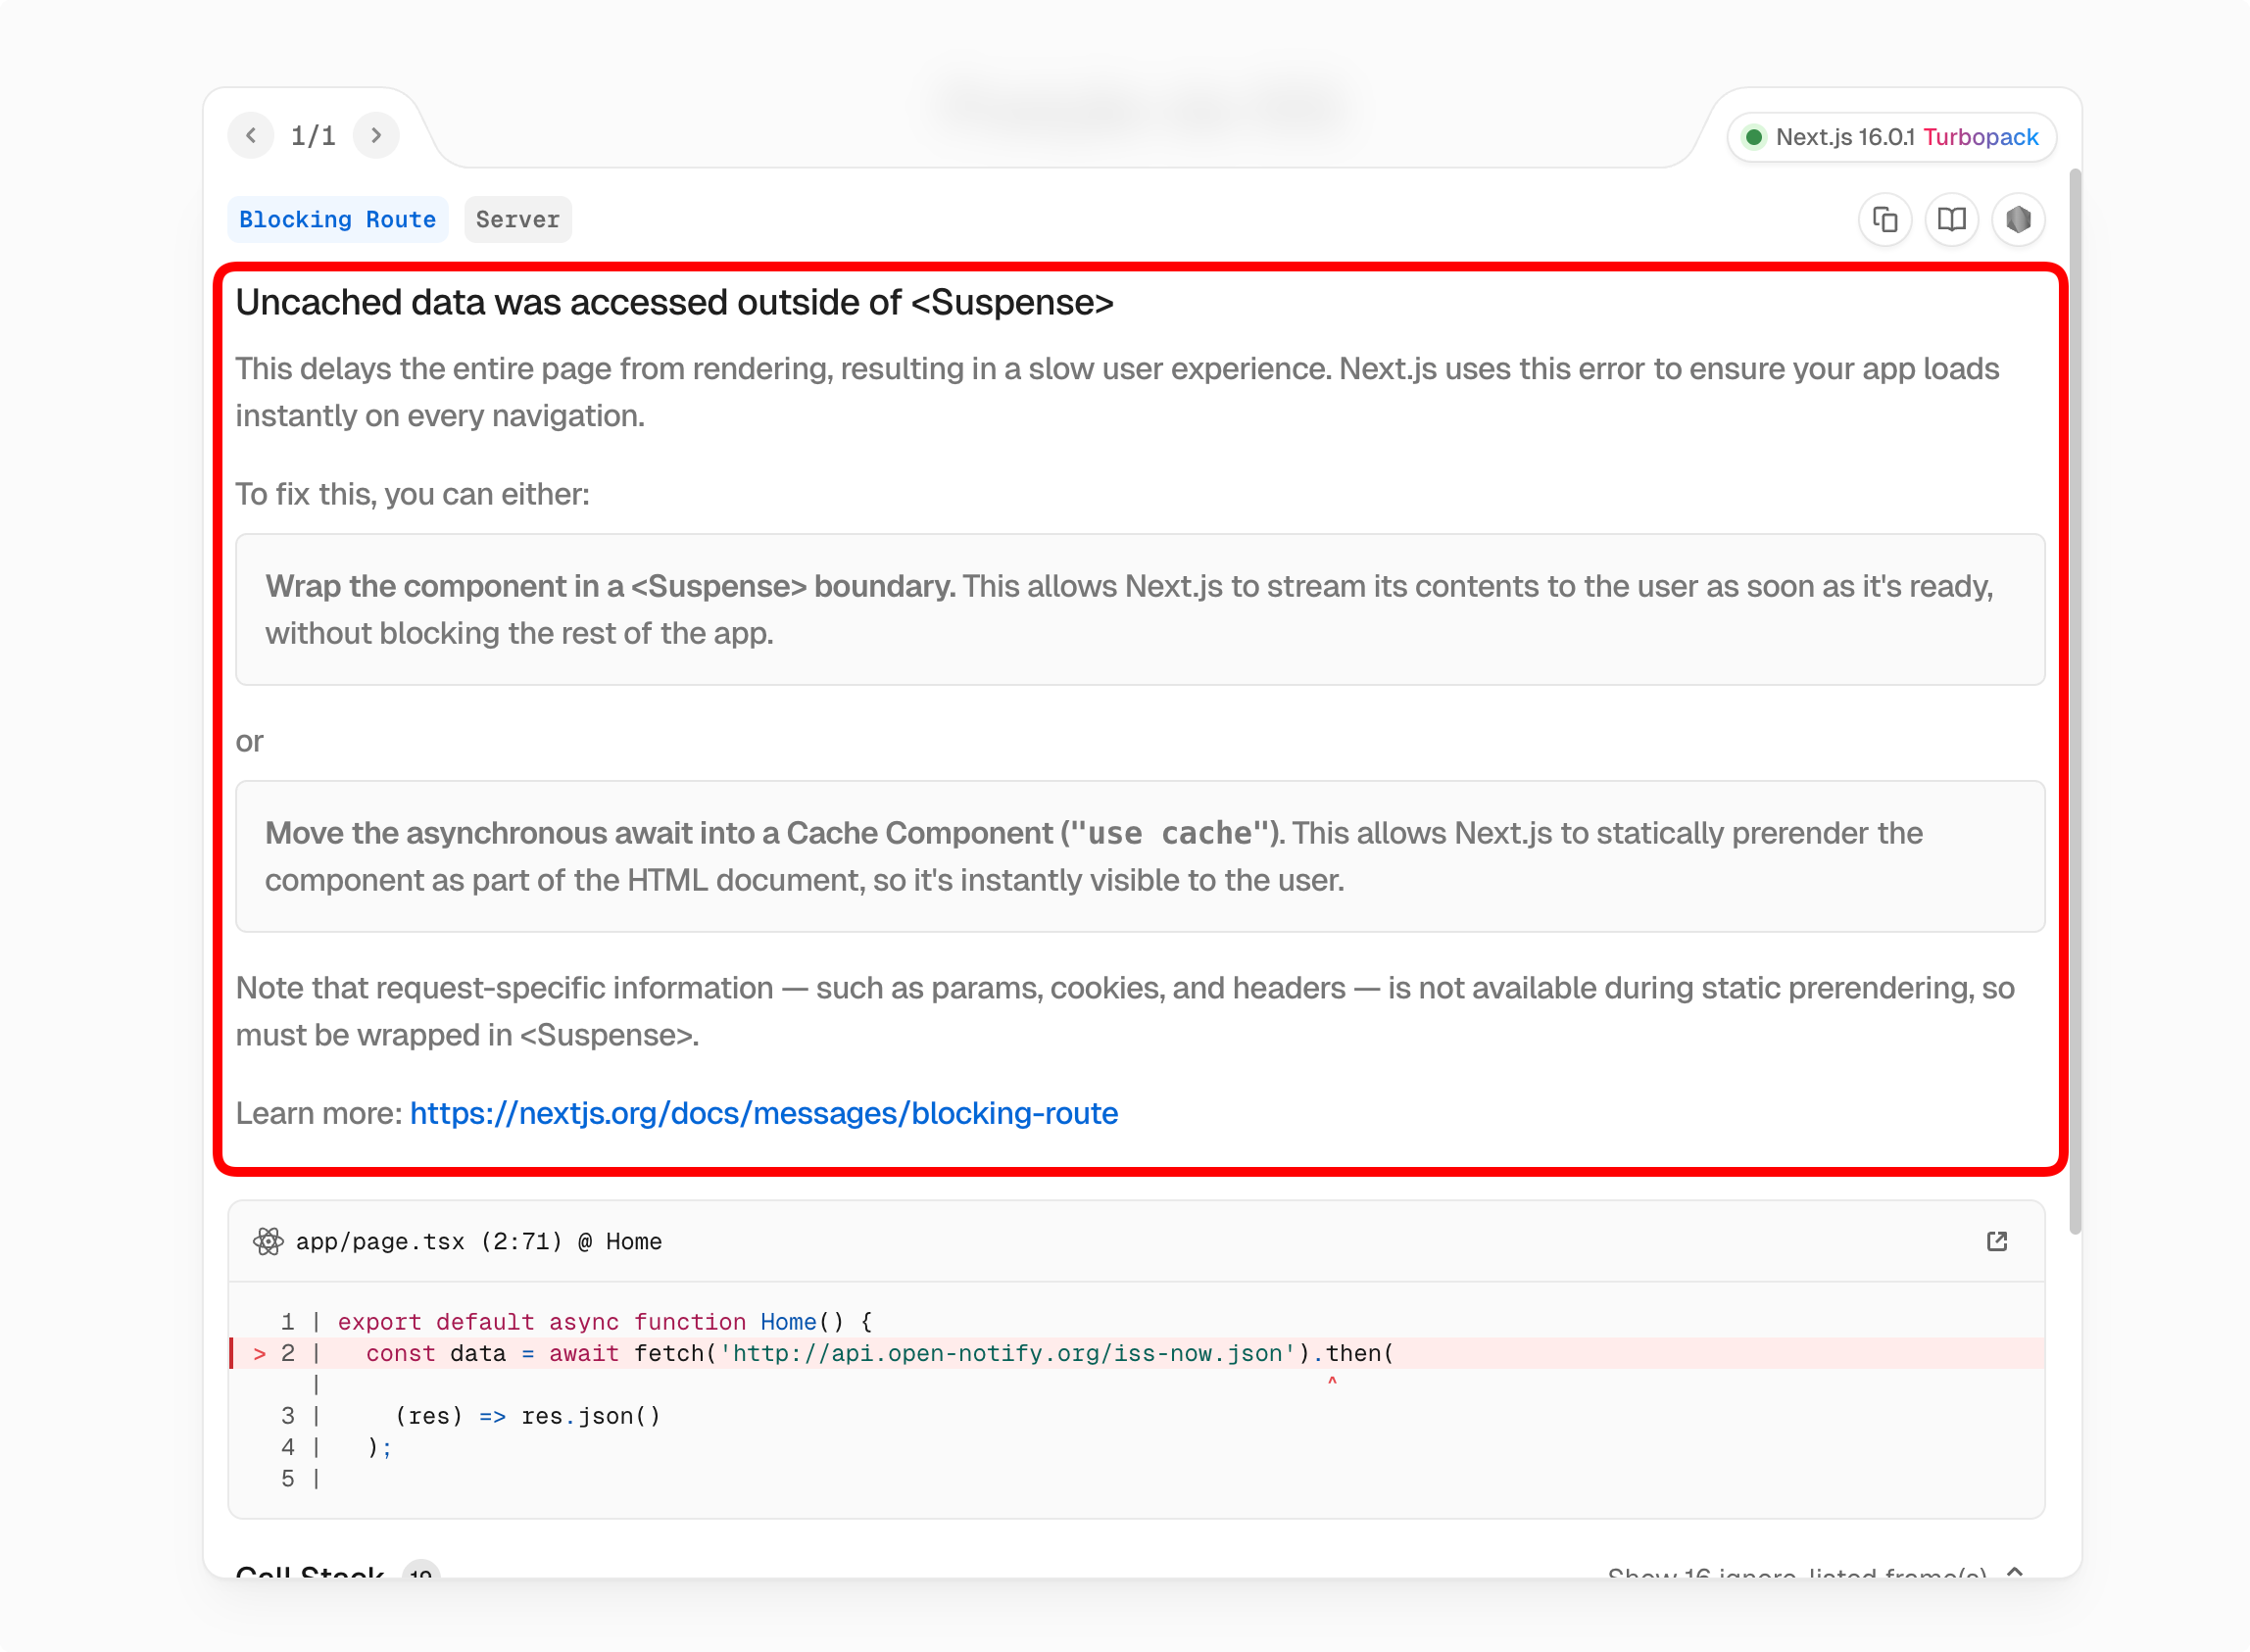Go to the next error arrow

tap(376, 135)
